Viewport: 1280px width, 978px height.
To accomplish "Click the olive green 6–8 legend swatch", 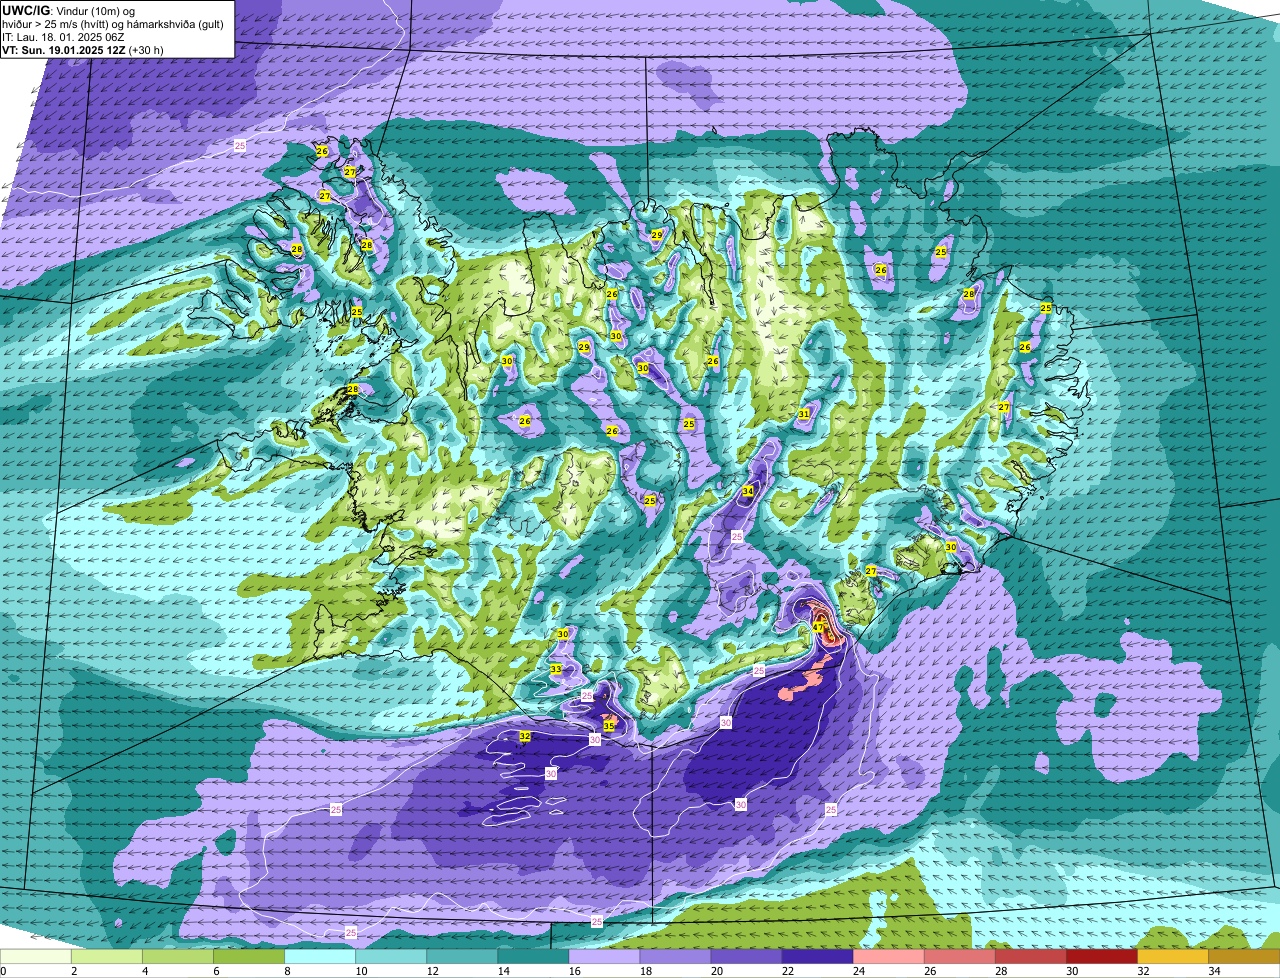I will click(250, 956).
